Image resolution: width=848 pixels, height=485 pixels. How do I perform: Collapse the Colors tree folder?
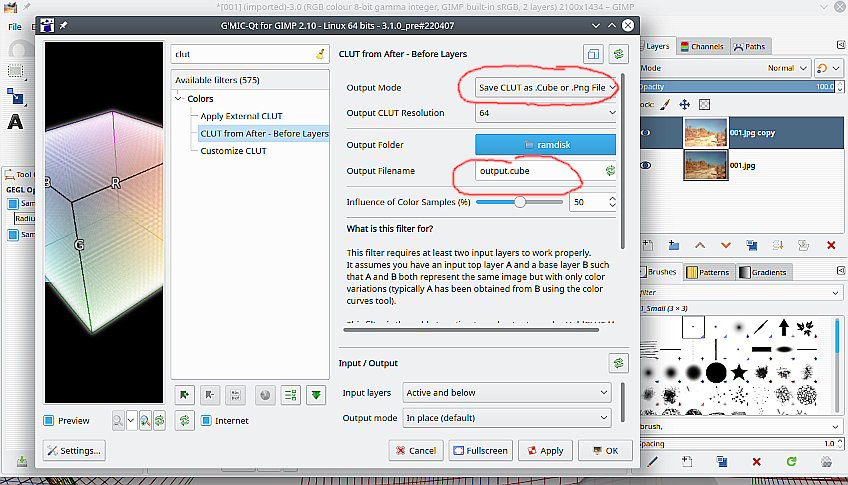point(178,99)
